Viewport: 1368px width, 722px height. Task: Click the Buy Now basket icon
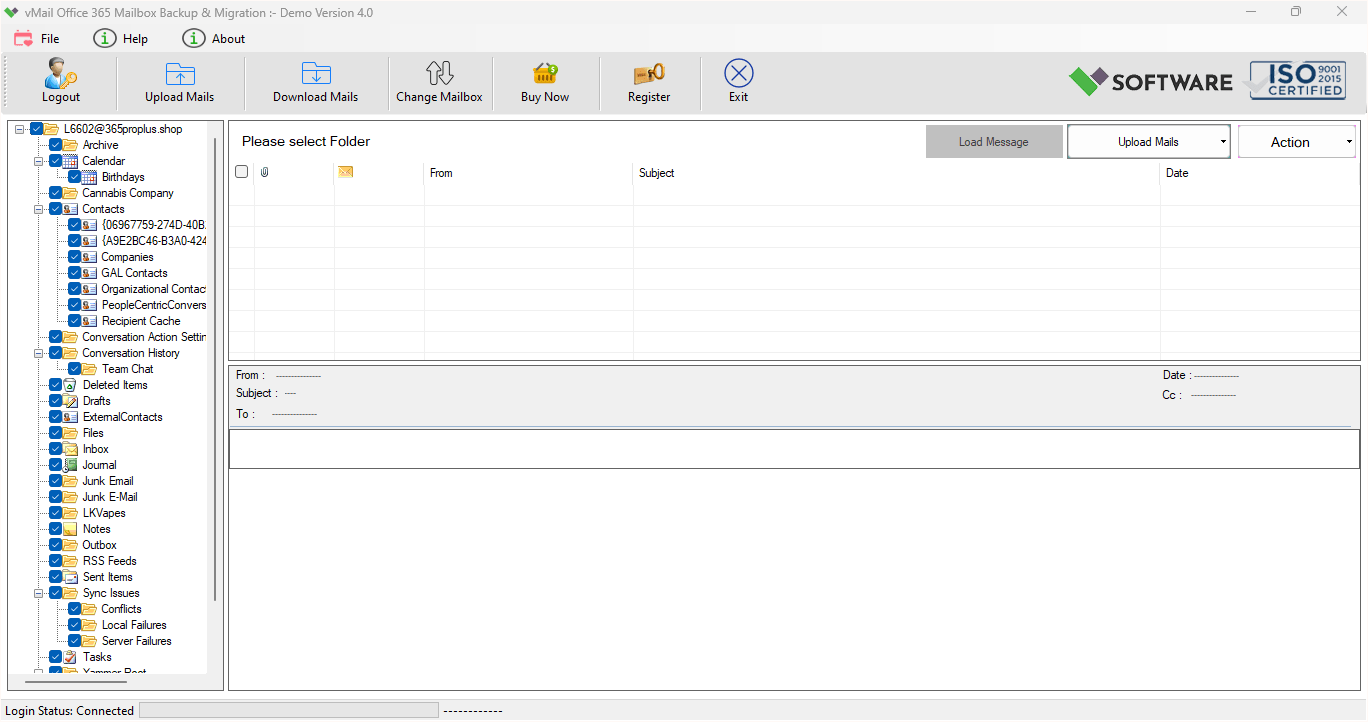[x=545, y=74]
